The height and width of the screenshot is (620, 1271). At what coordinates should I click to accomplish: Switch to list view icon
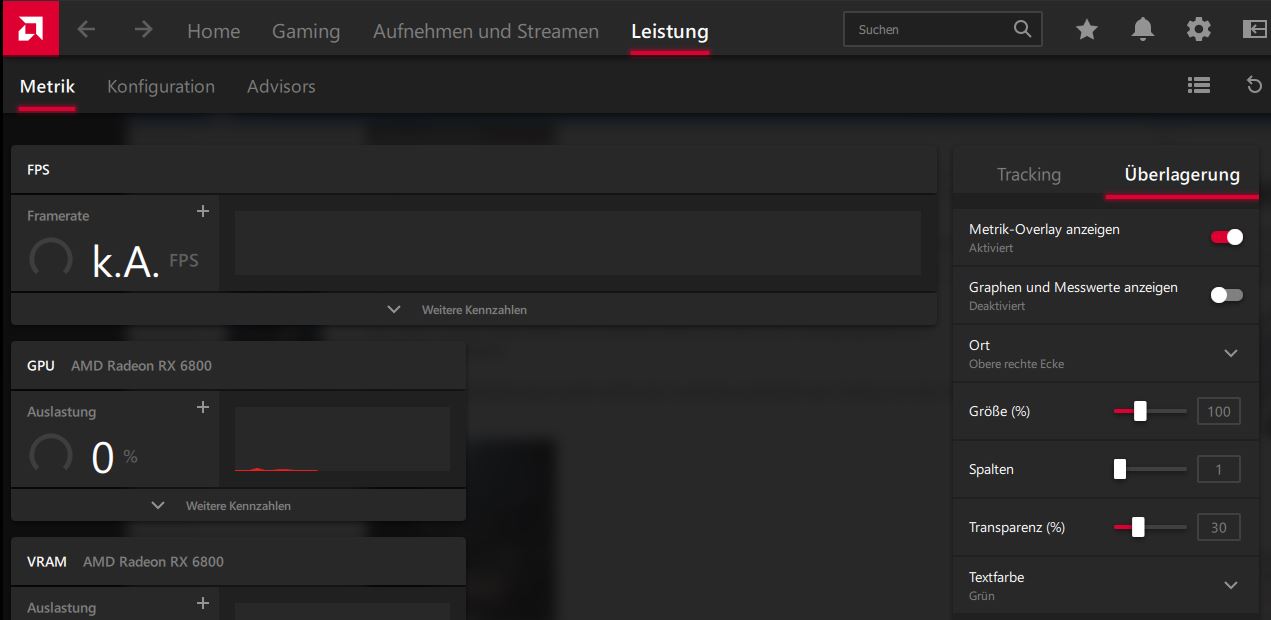pyautogui.click(x=1199, y=86)
